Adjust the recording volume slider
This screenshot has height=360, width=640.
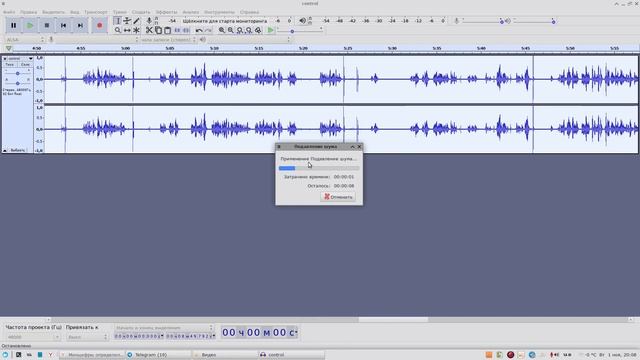(x=483, y=21)
